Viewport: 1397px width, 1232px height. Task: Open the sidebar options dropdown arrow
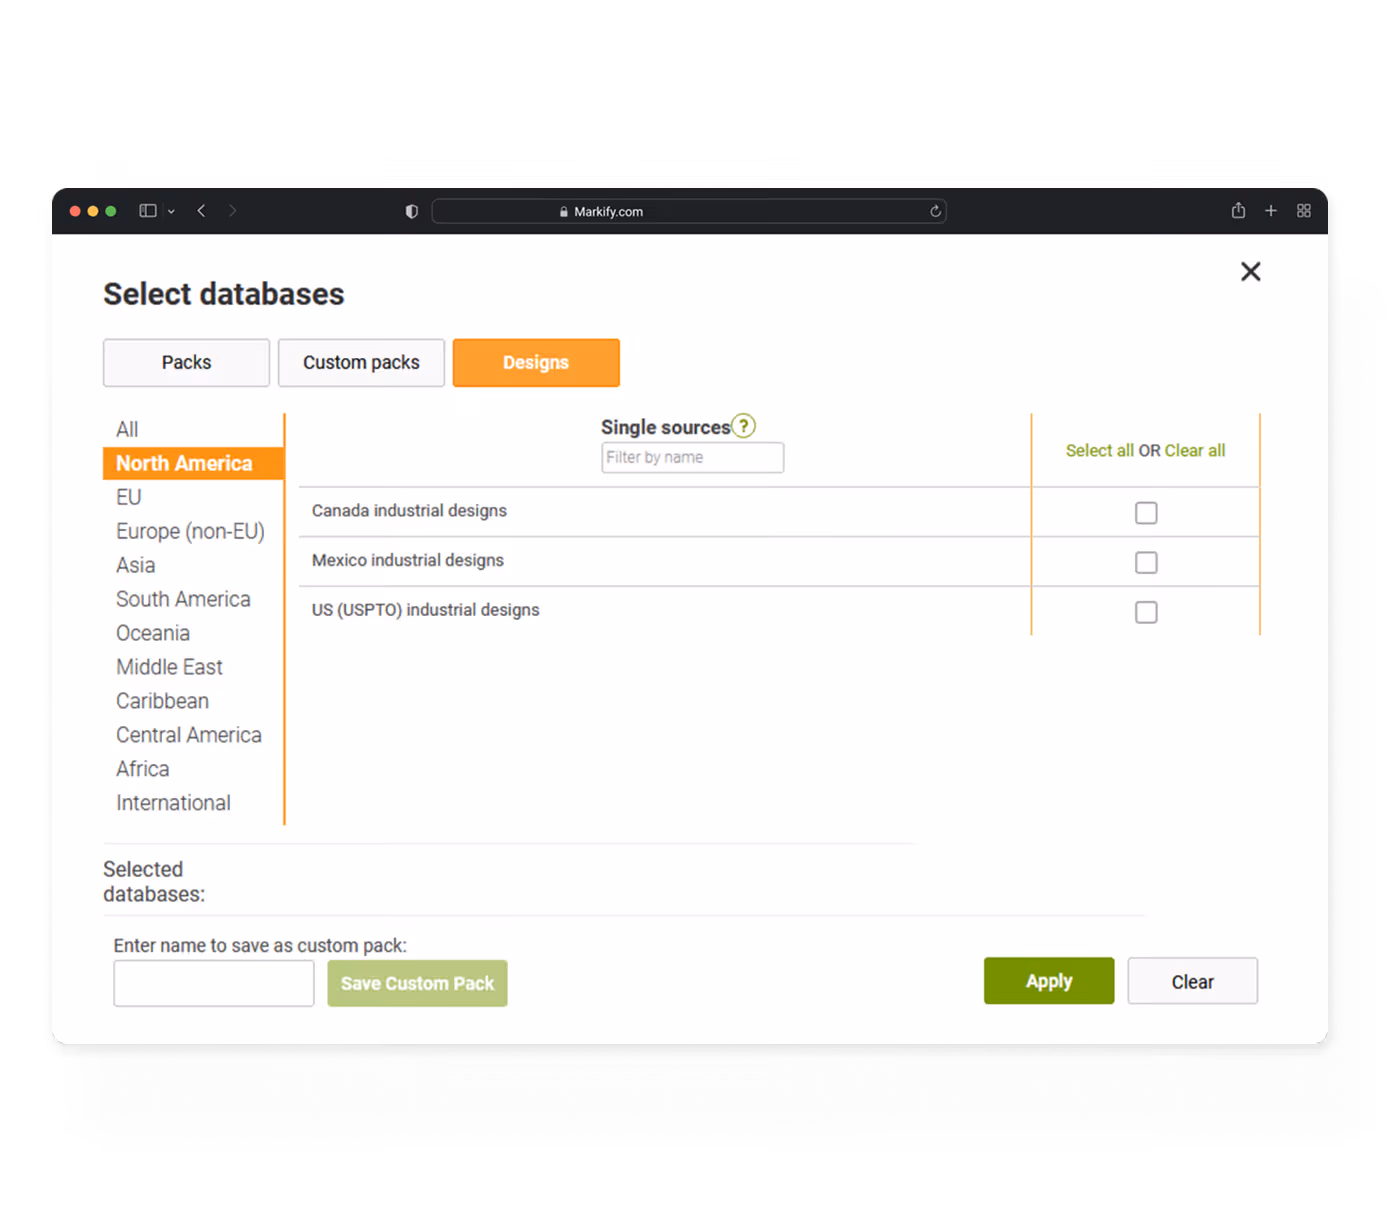pyautogui.click(x=171, y=212)
